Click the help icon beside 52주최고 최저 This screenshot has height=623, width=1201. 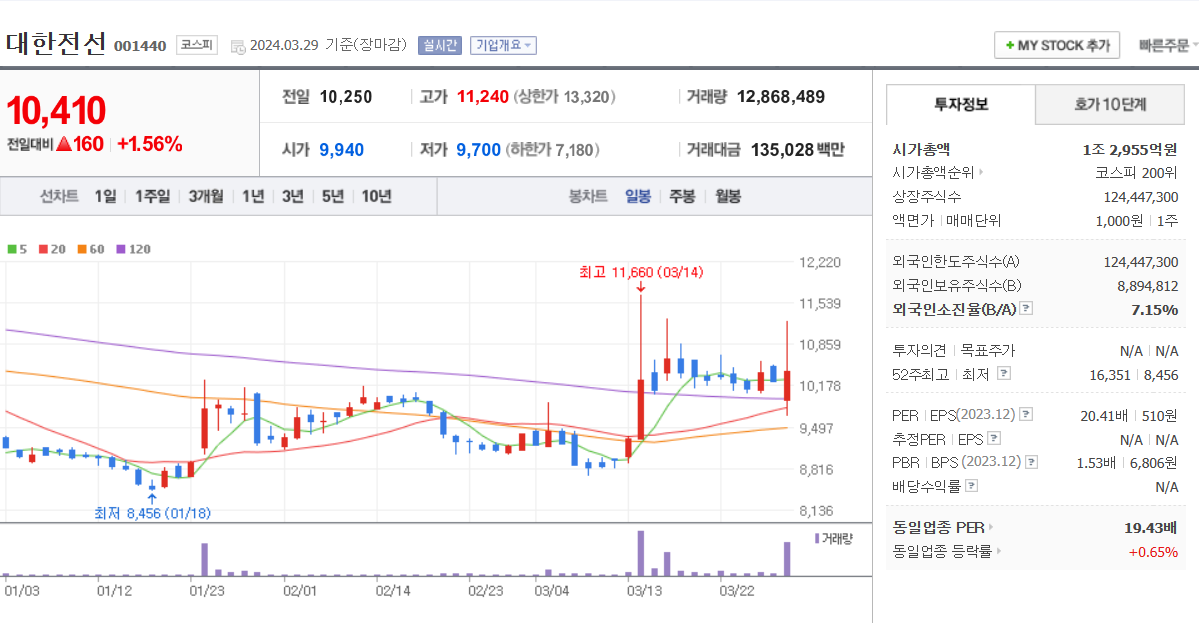tap(1004, 373)
